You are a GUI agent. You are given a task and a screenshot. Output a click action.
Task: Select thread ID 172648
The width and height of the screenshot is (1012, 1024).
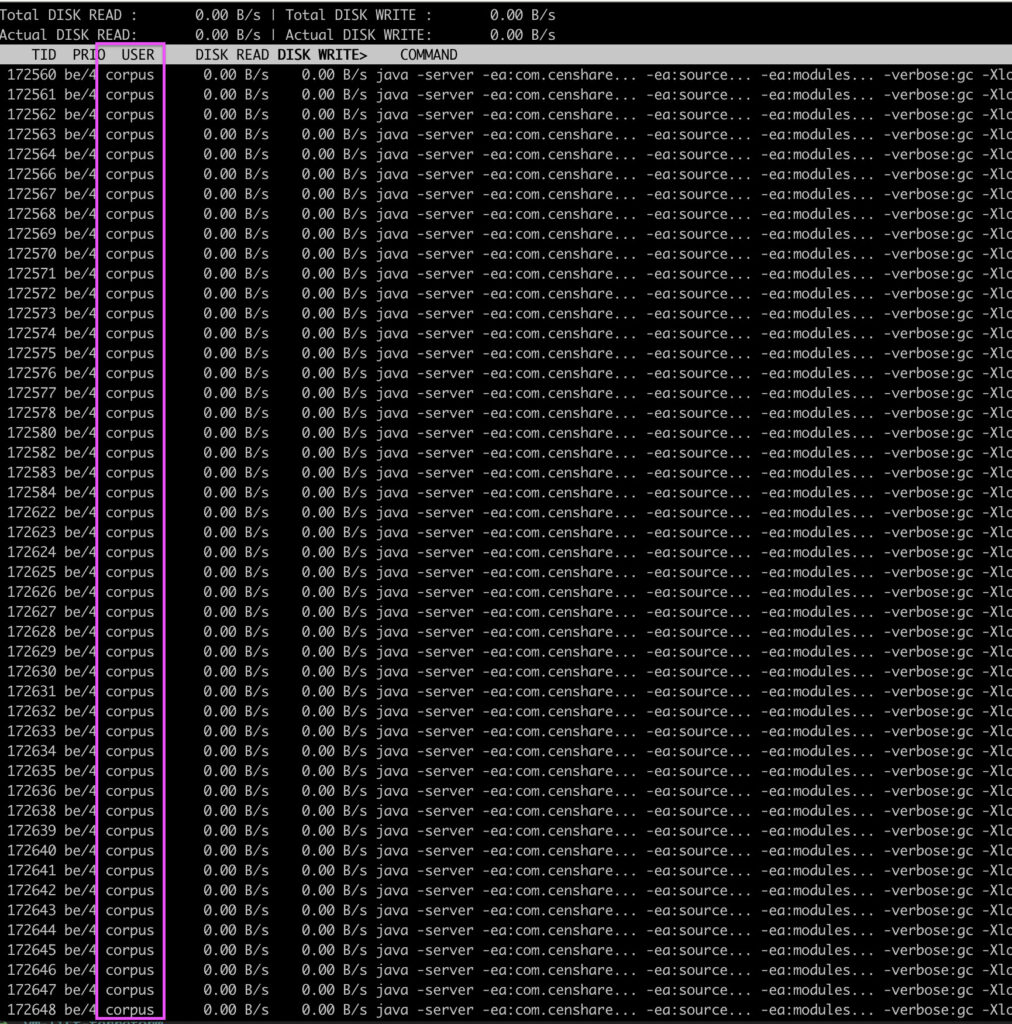tap(32, 1010)
